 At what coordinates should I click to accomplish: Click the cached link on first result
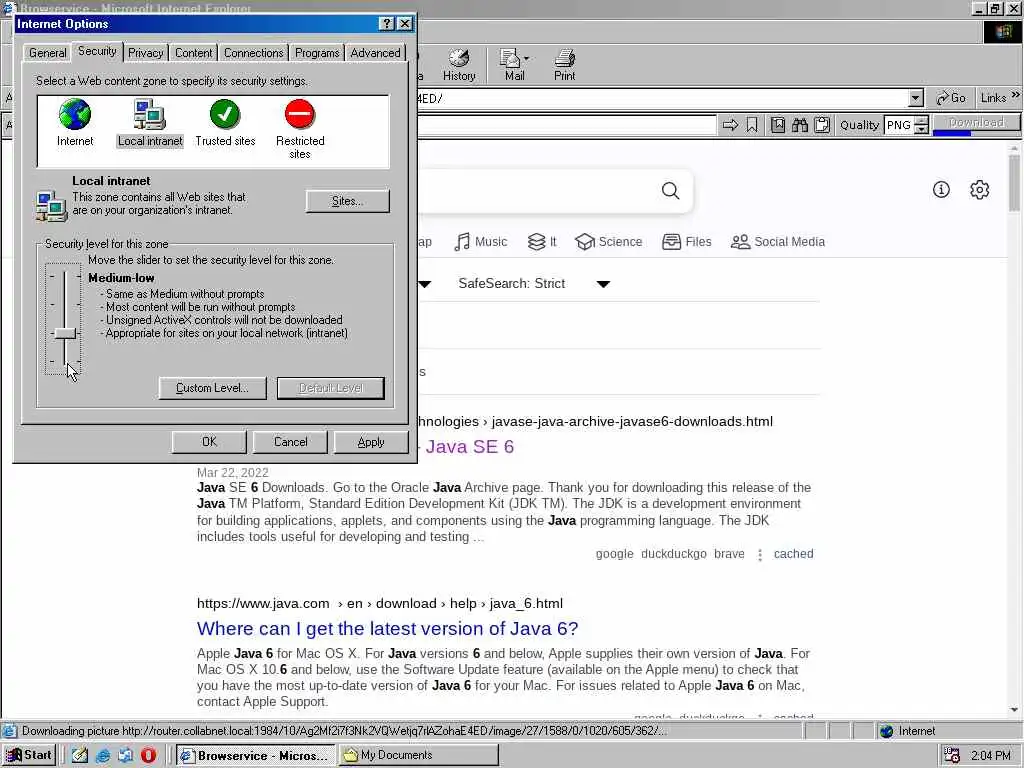tap(793, 554)
